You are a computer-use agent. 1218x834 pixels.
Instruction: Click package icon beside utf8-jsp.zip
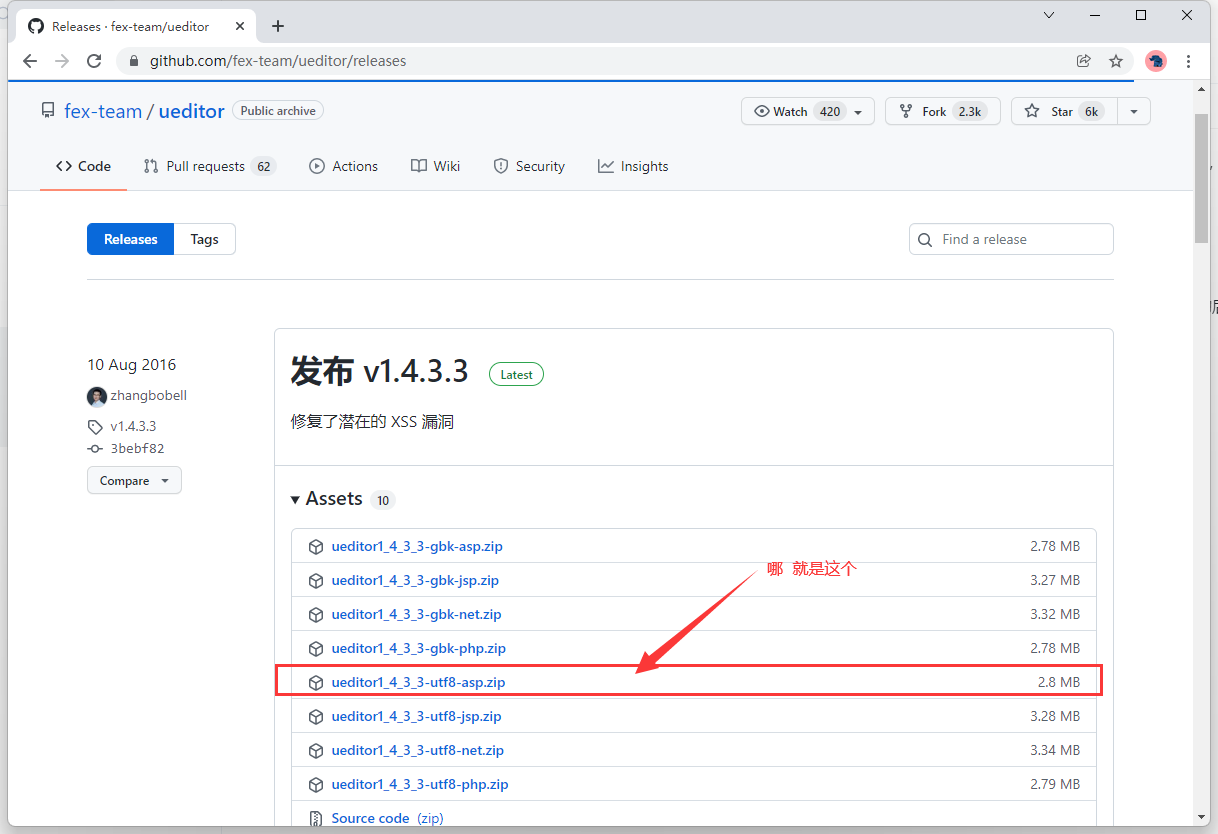point(315,717)
